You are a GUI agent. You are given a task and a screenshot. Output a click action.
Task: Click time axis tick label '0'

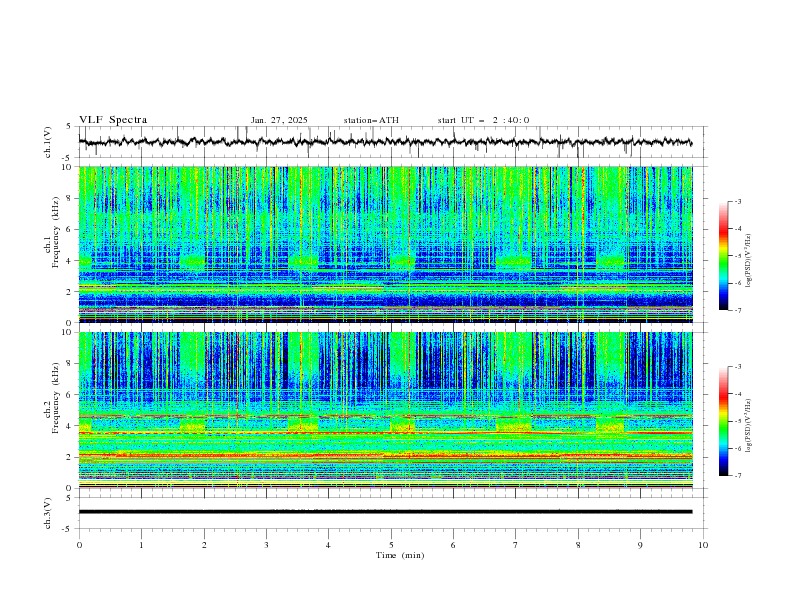79,545
